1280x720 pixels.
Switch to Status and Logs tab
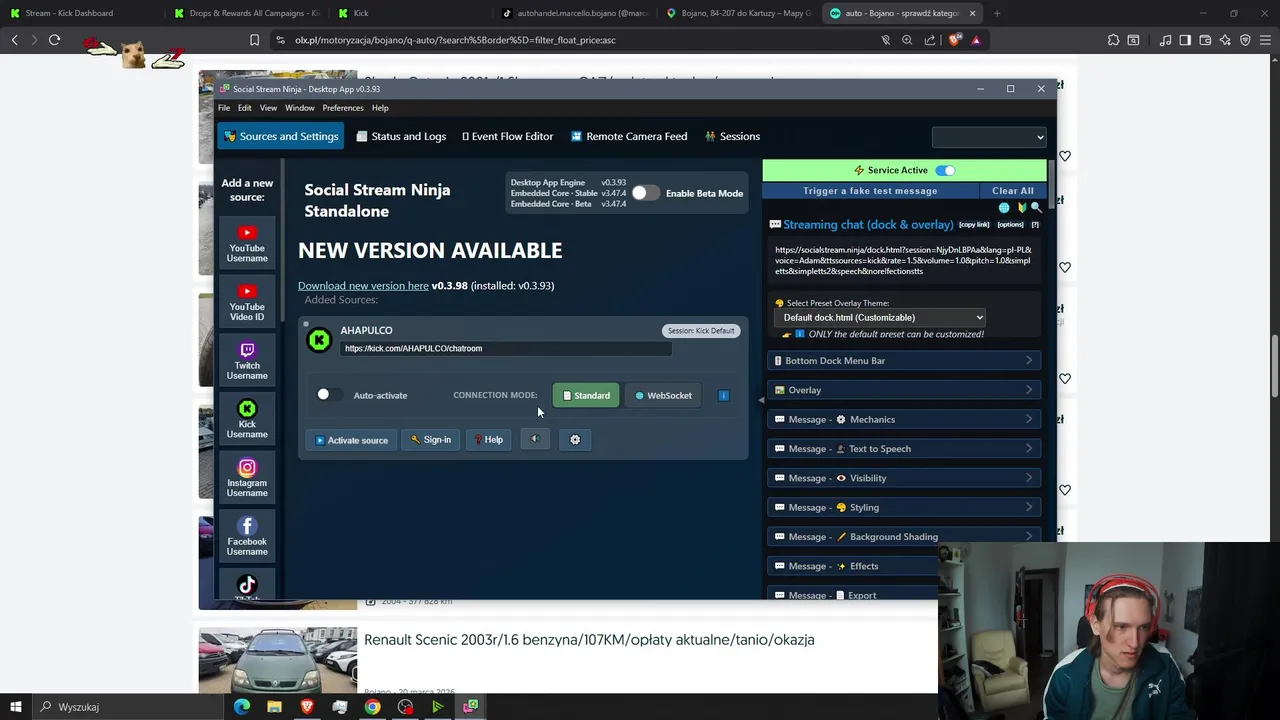[x=401, y=136]
